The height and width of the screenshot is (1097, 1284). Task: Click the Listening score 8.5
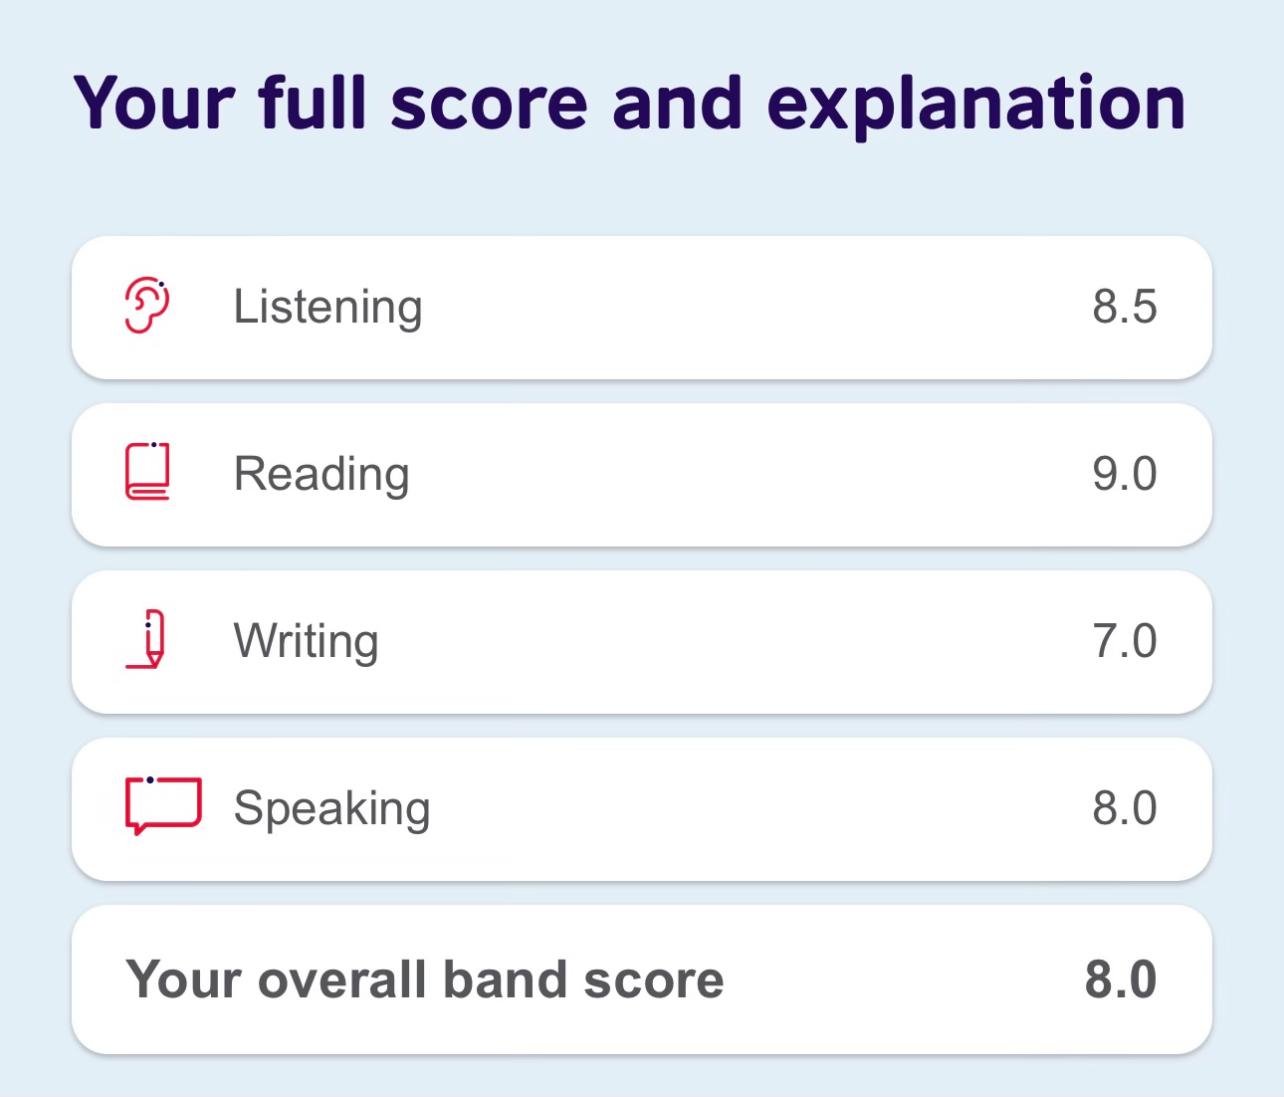[1124, 307]
